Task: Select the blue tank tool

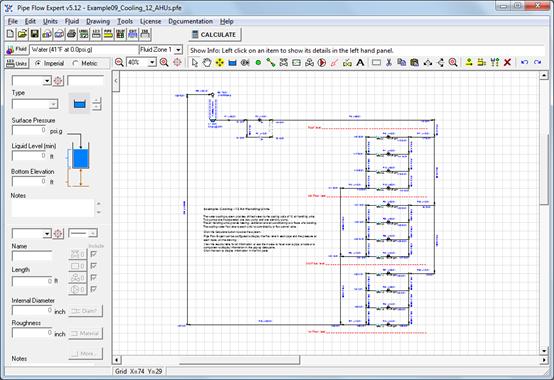Action: pos(232,63)
